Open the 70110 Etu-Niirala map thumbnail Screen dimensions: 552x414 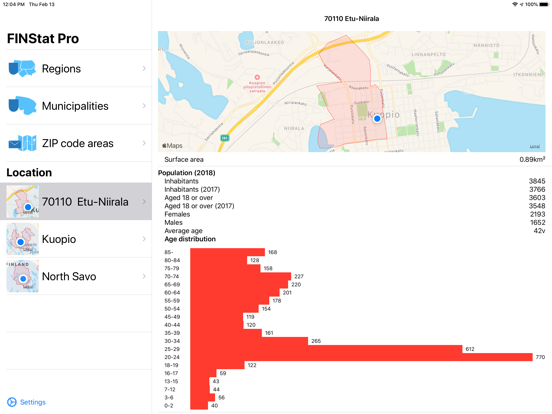pos(23,201)
